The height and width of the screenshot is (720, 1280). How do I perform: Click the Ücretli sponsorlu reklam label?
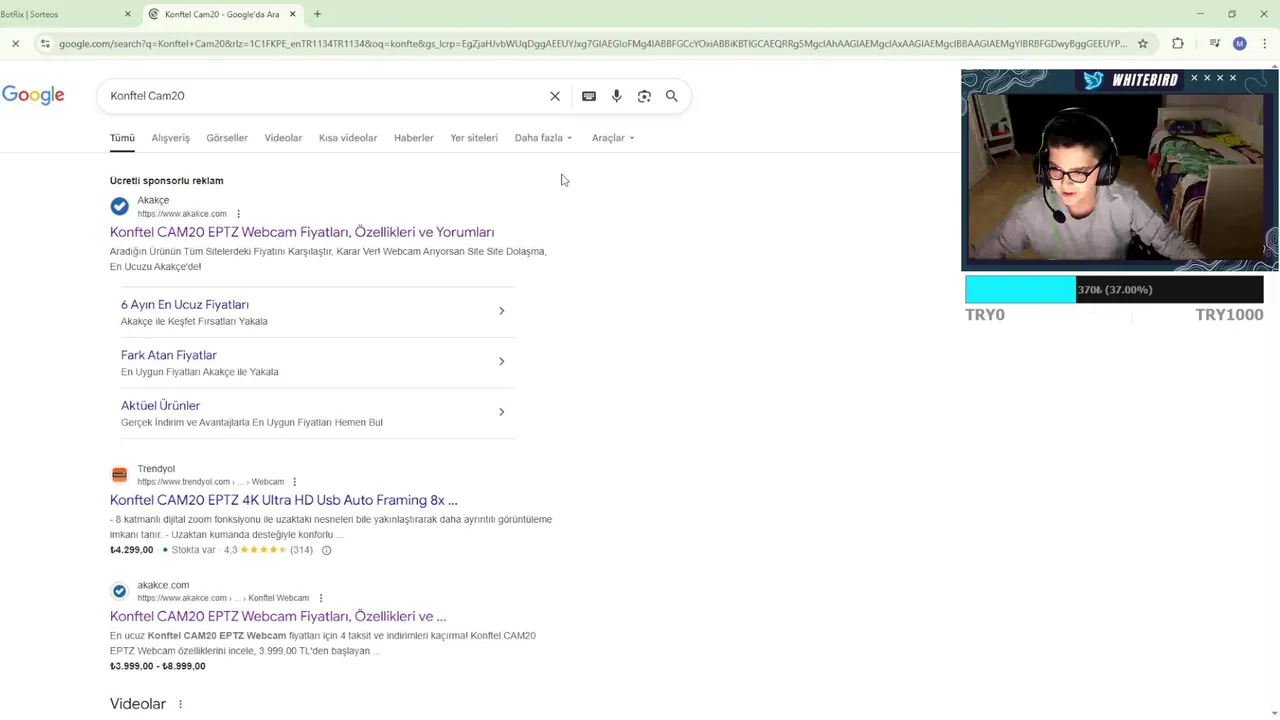(x=166, y=181)
